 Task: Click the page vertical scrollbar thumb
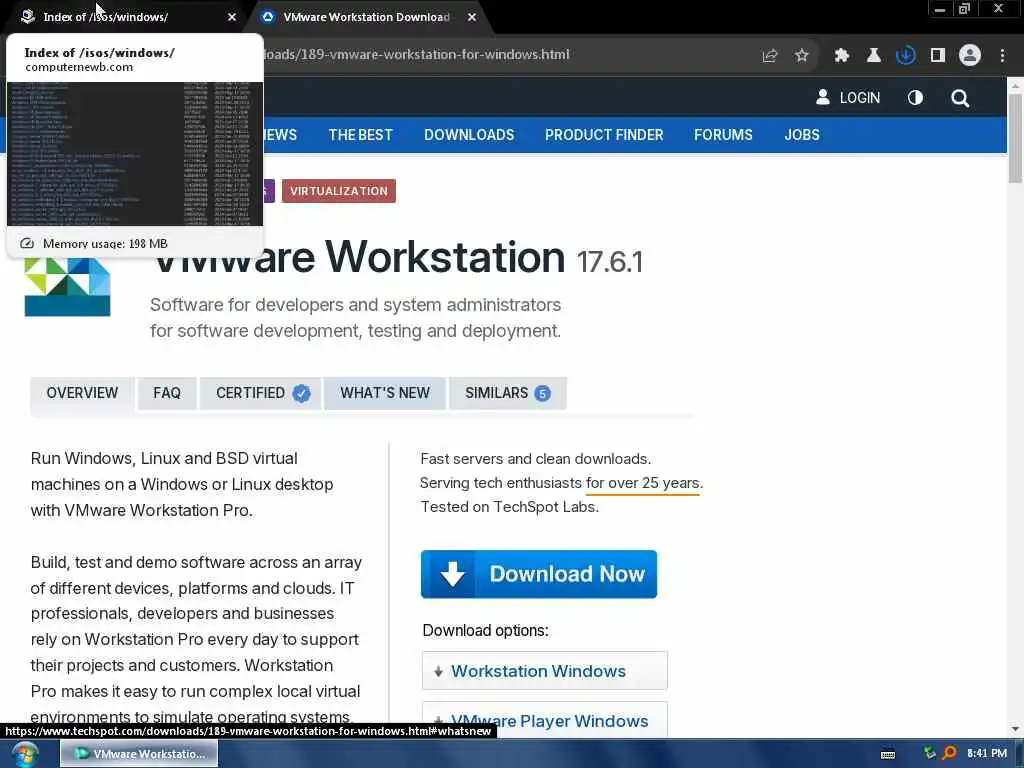tap(1015, 137)
